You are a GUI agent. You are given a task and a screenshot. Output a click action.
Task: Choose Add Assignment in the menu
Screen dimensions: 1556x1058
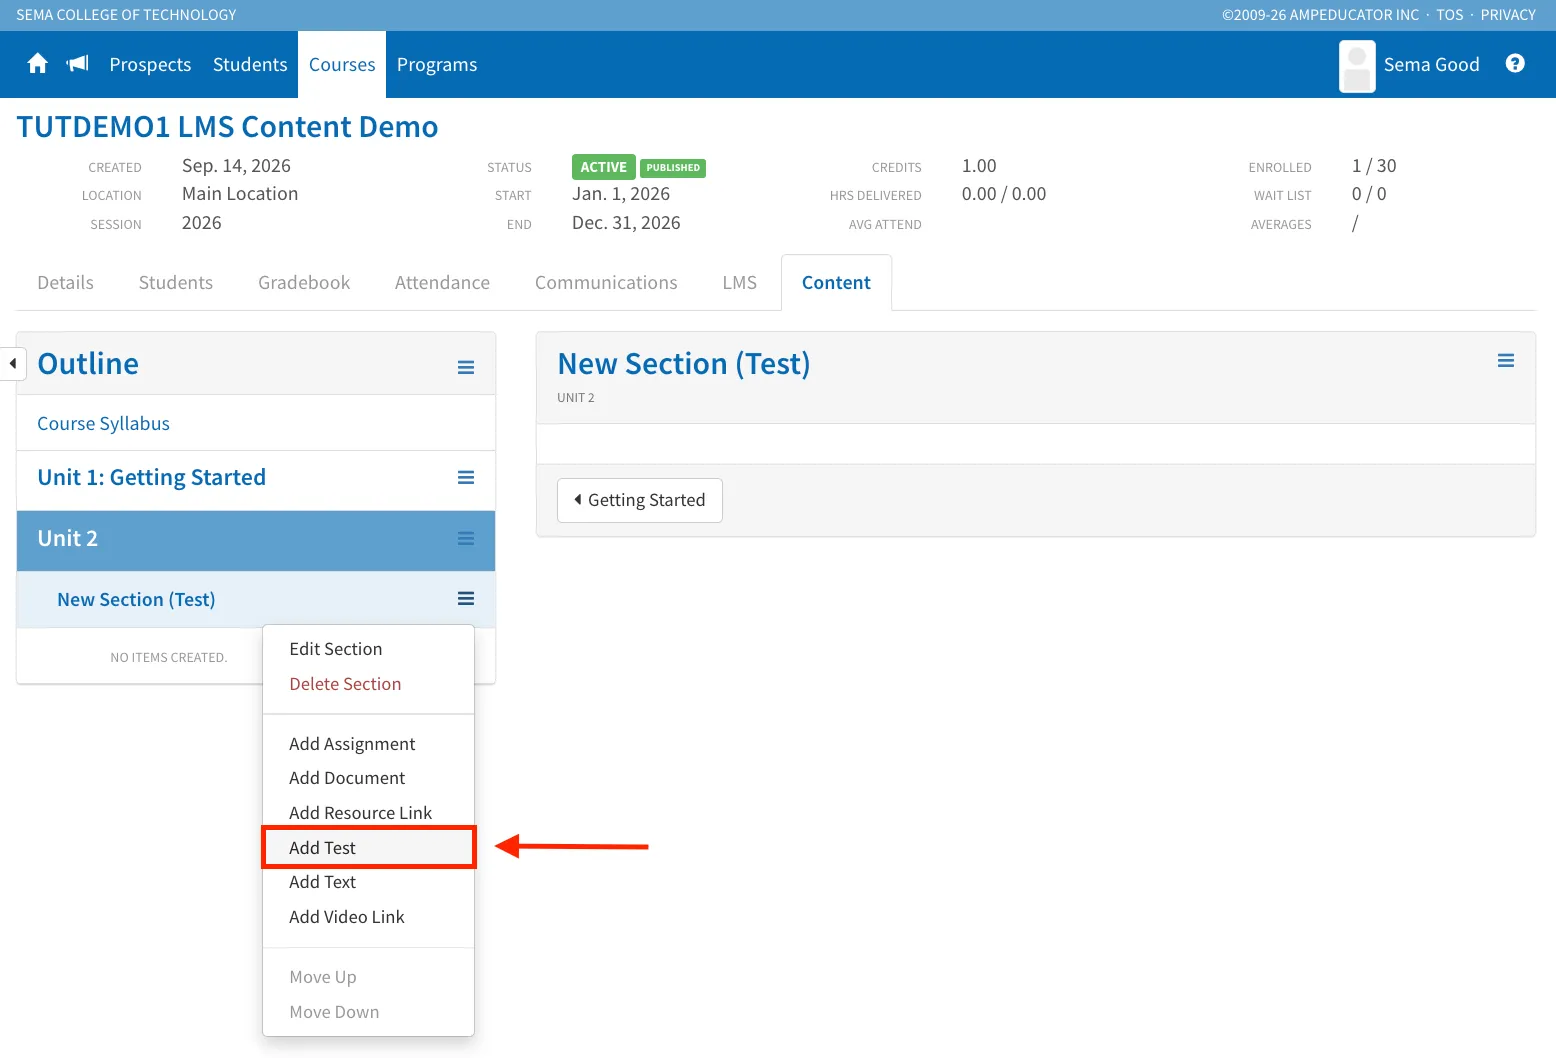[352, 744]
